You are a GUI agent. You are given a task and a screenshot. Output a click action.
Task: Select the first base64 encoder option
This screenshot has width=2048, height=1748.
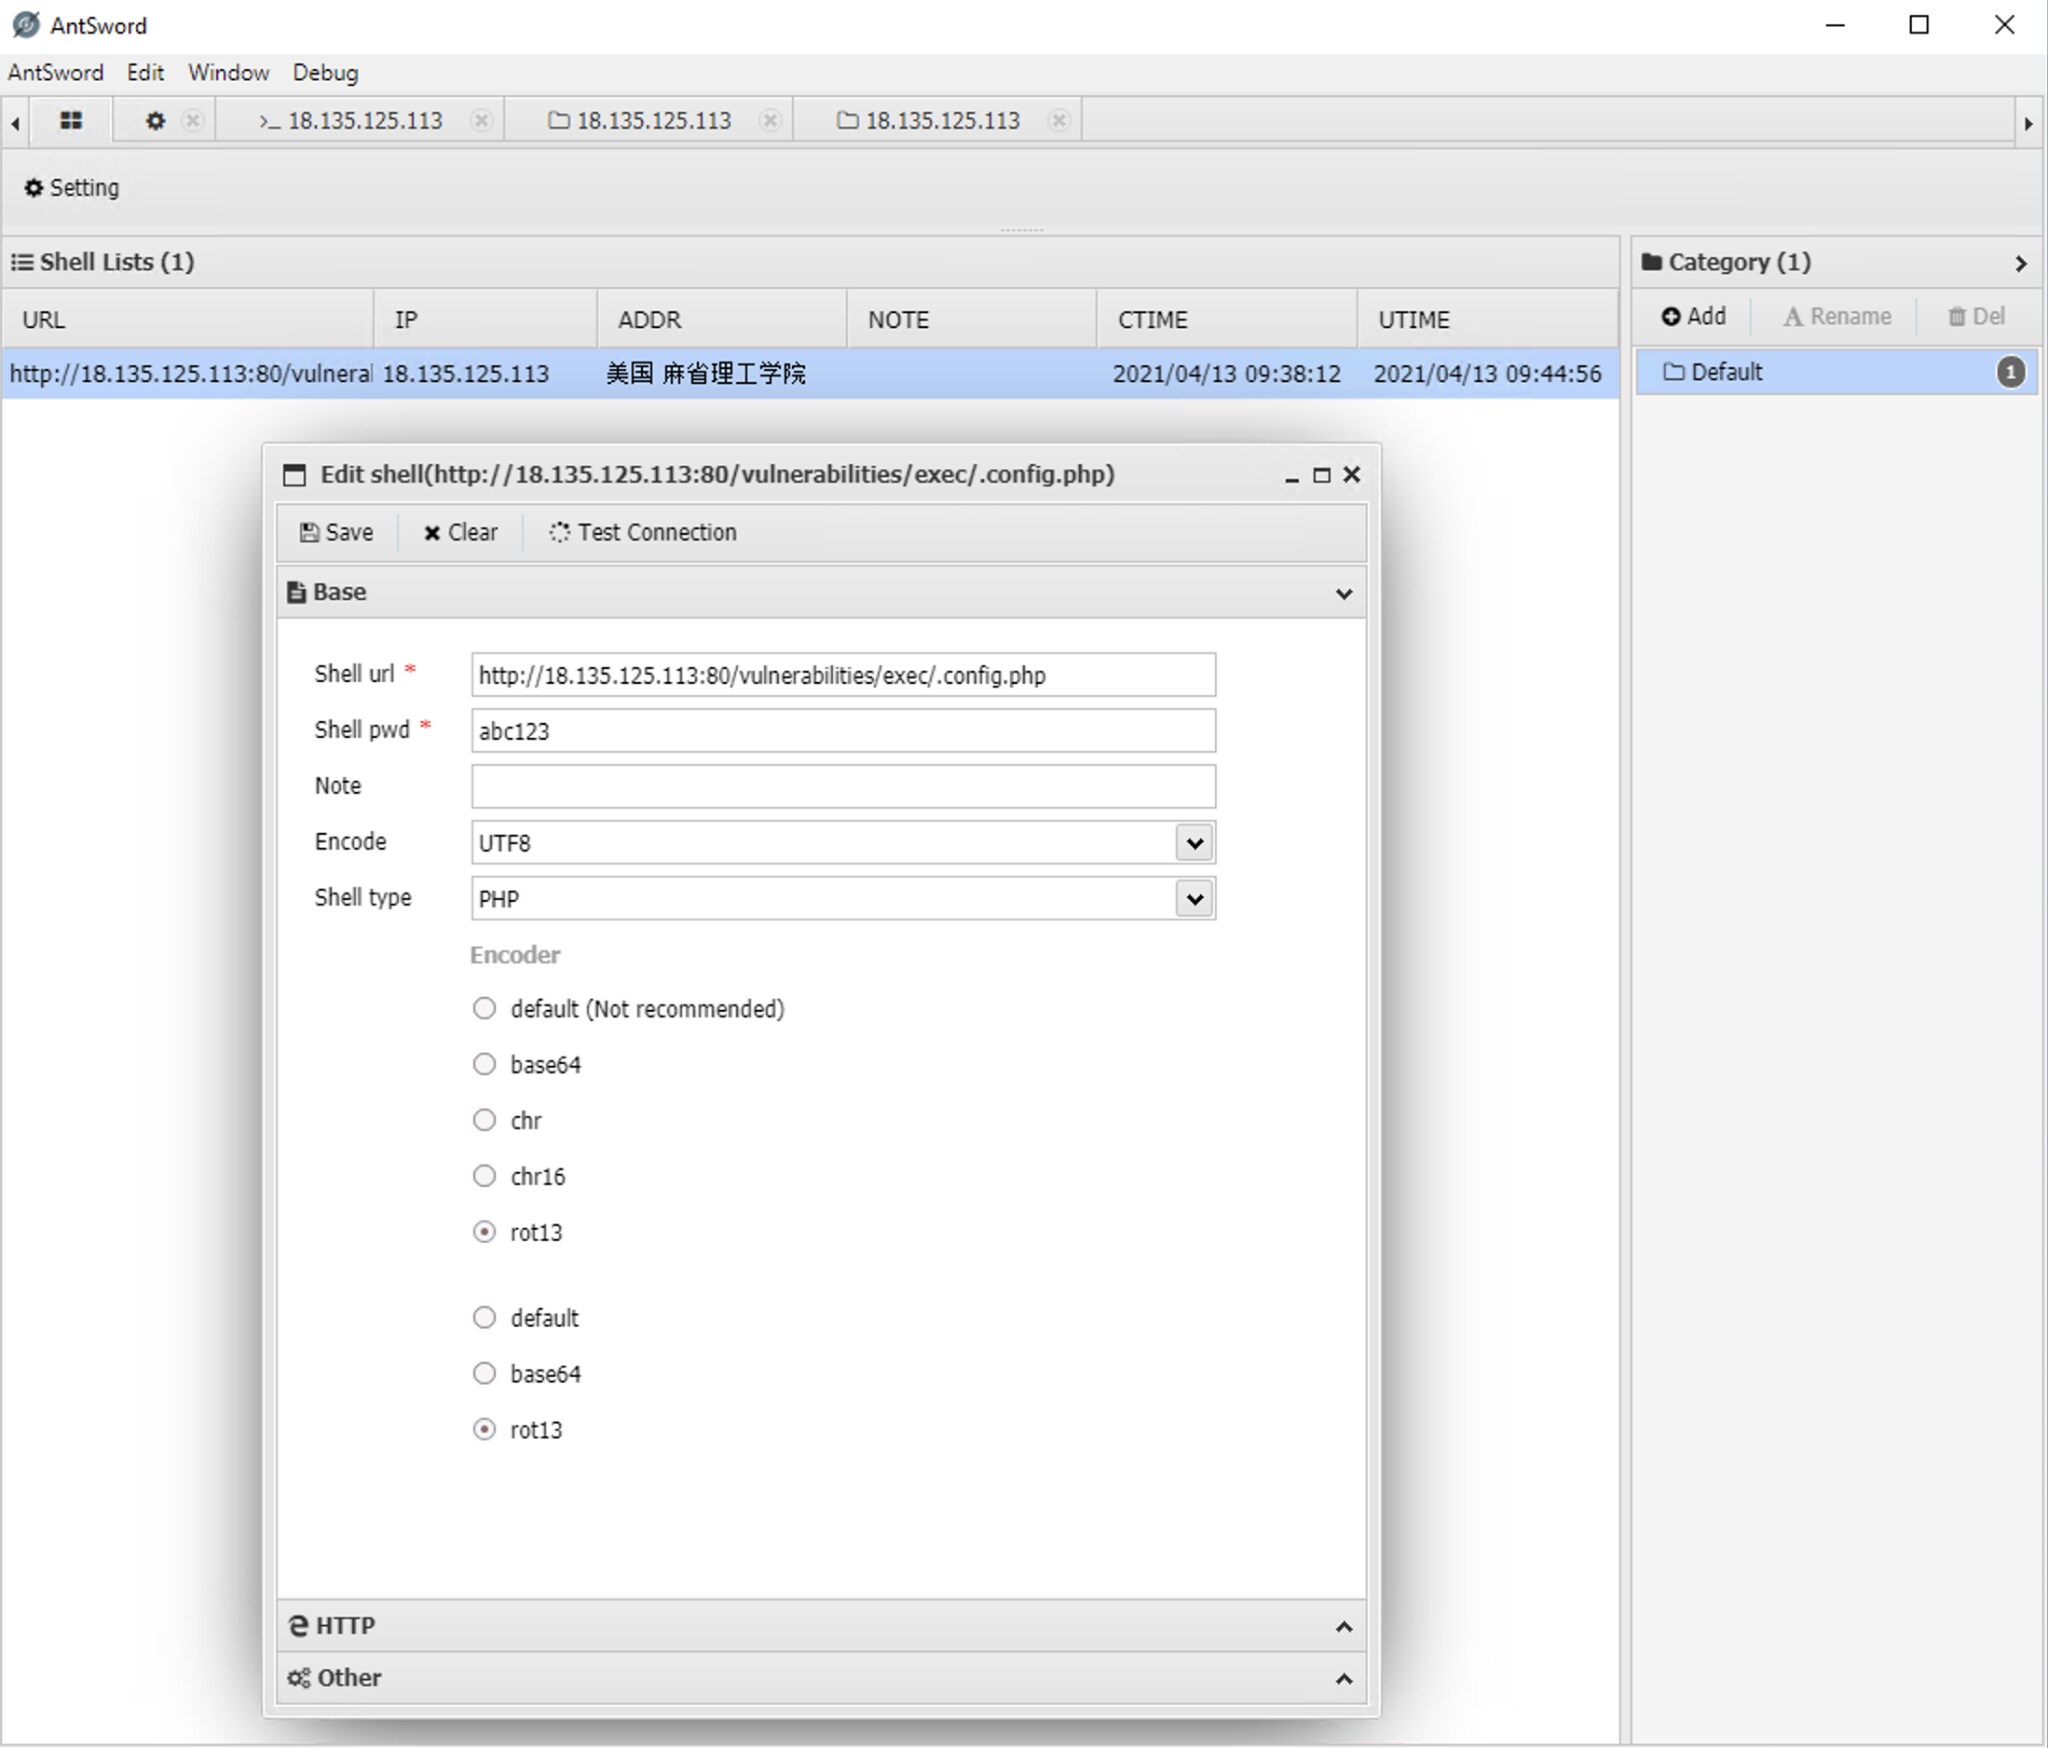[x=484, y=1064]
